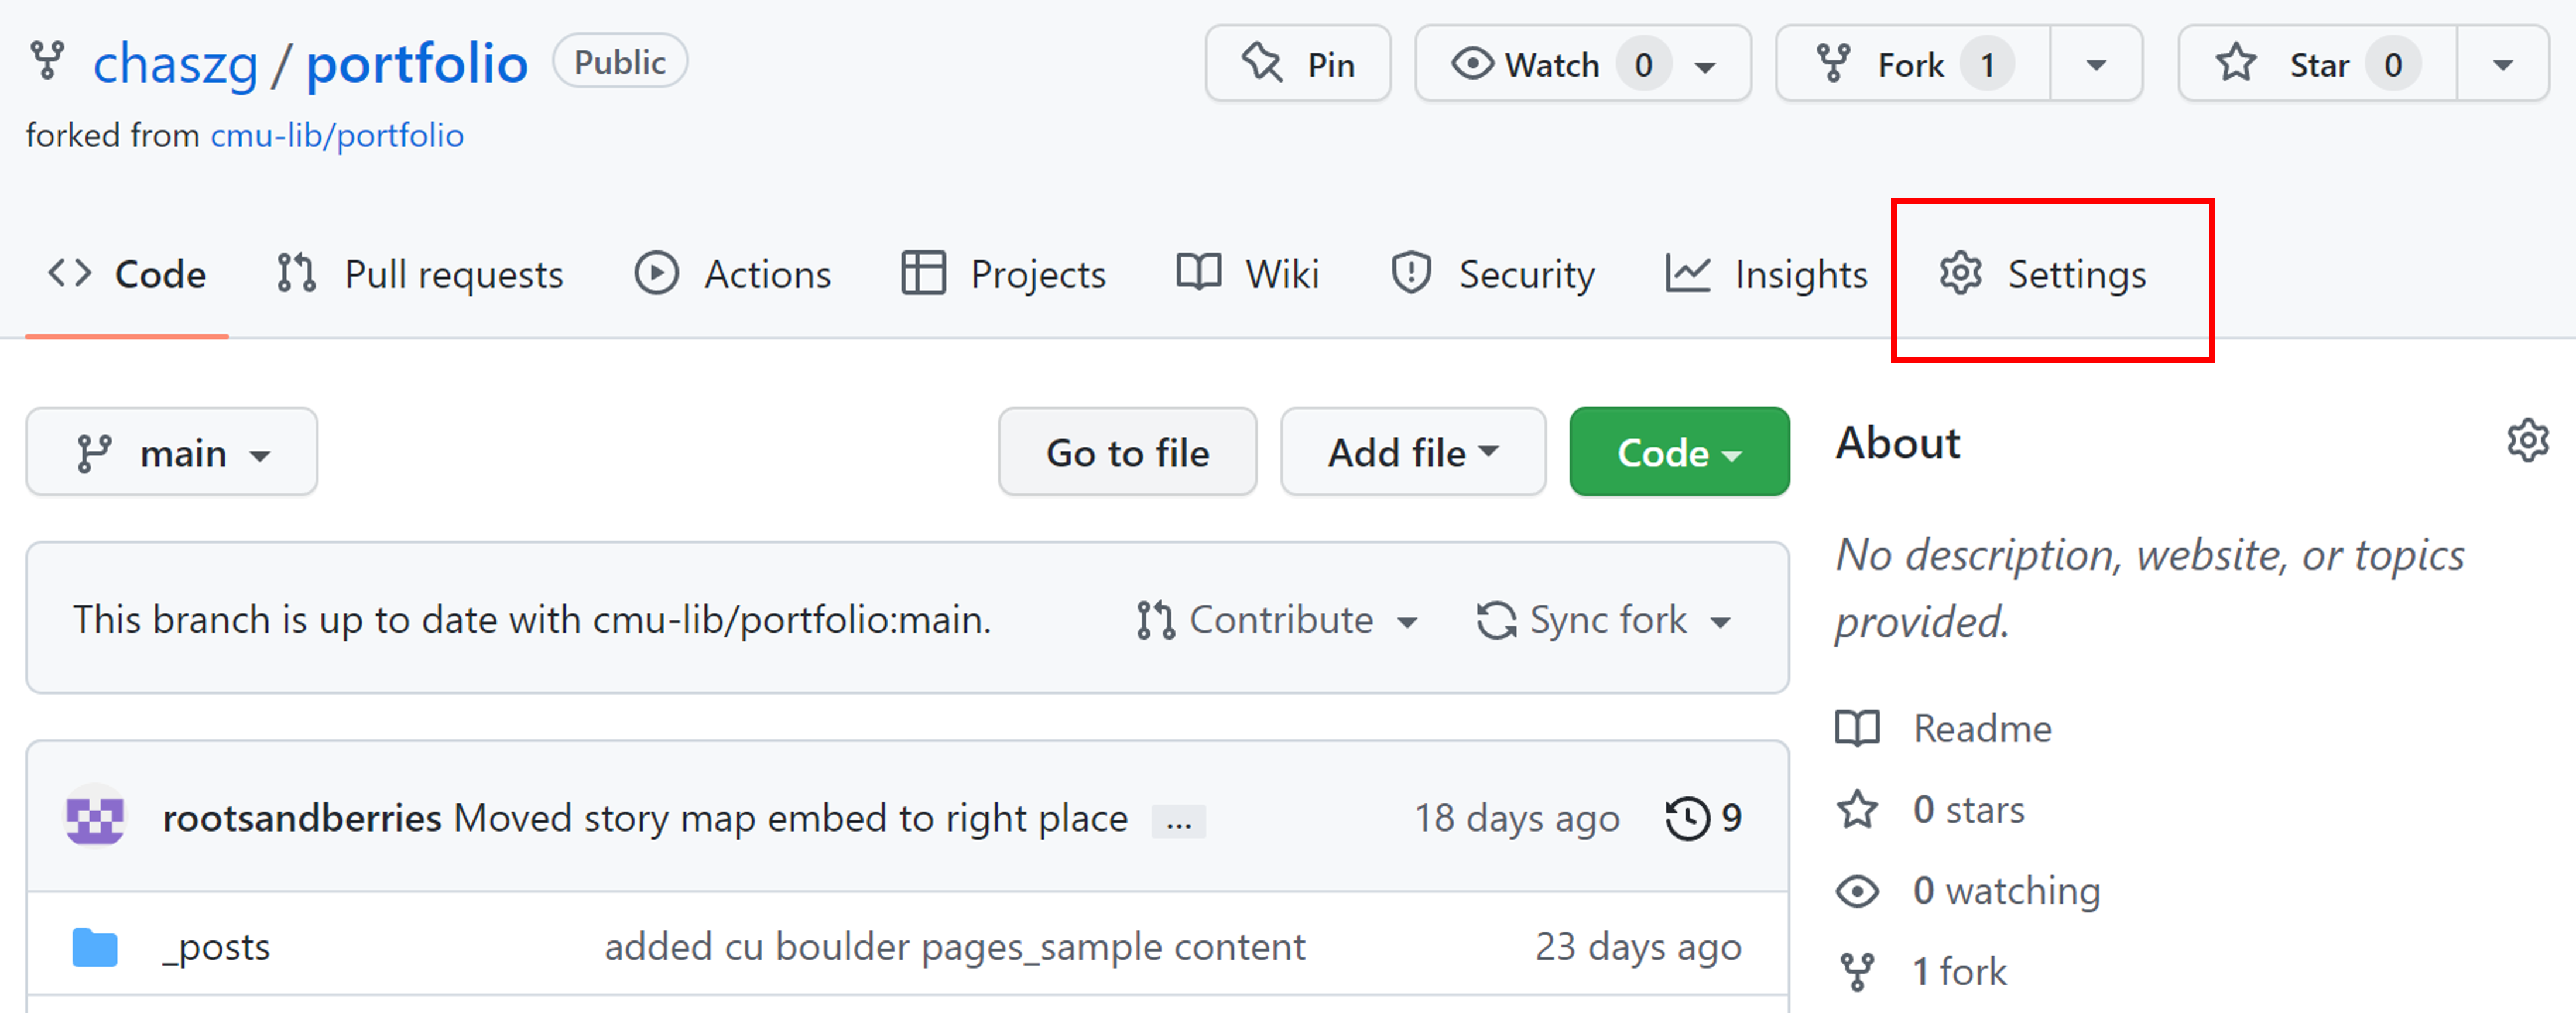Open the Actions tab
Screen dimensions: 2576x1013
pos(733,274)
